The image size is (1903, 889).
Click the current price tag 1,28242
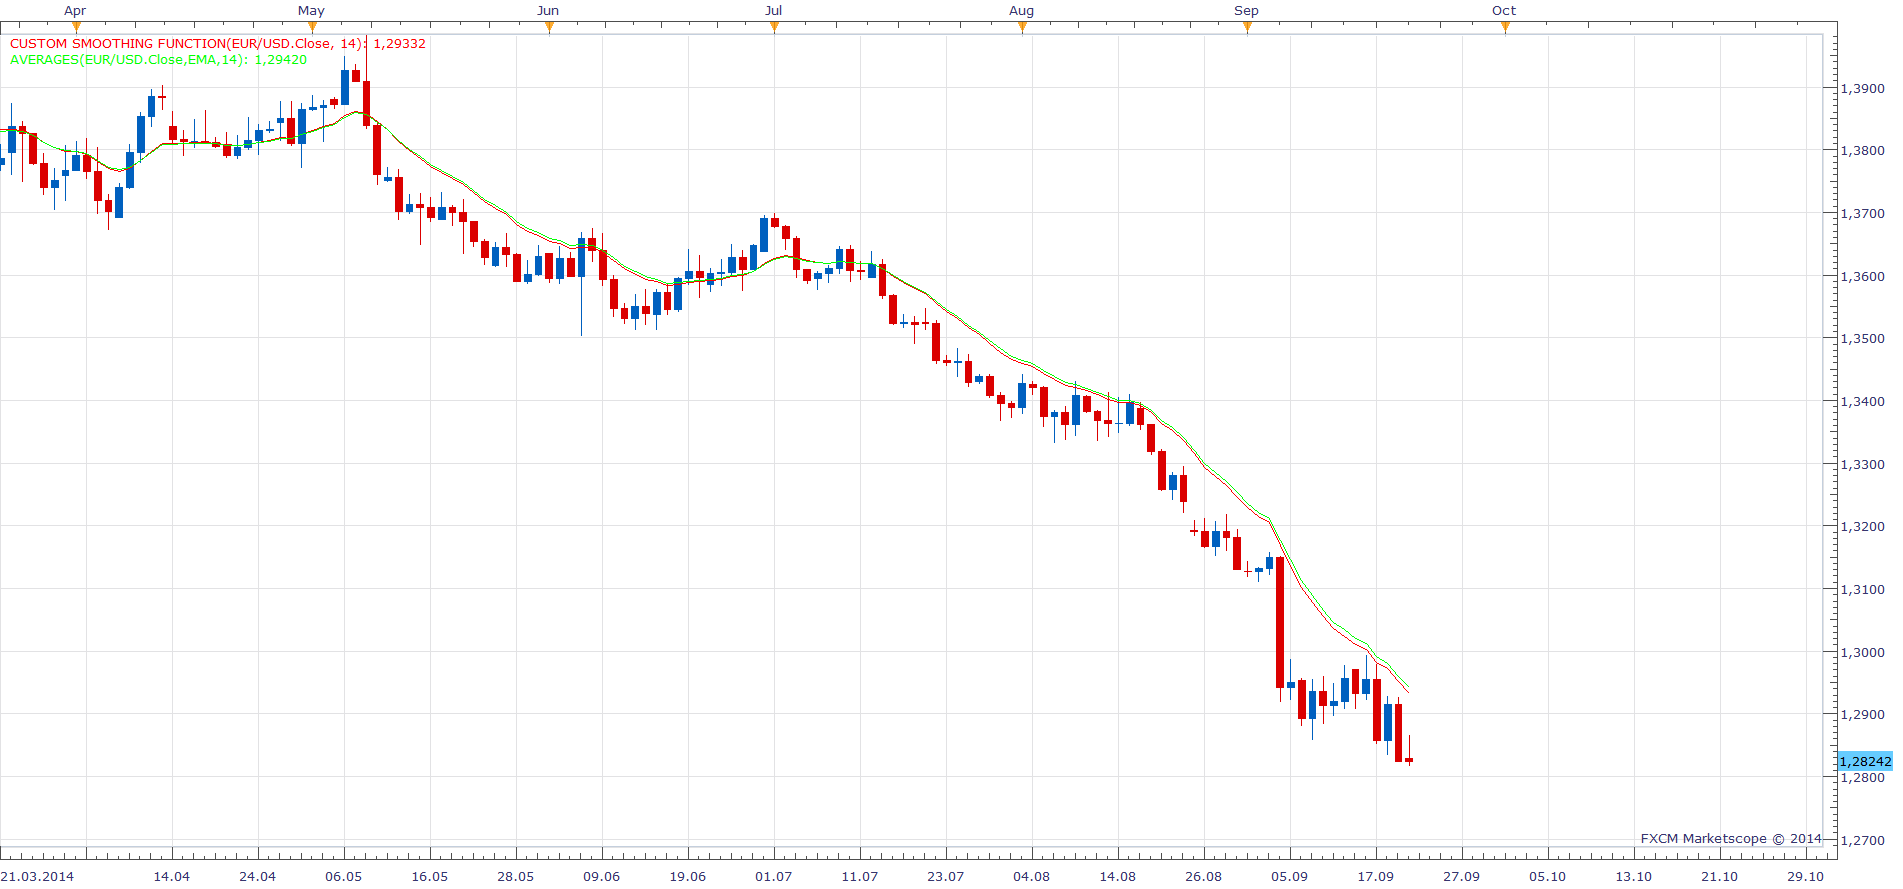(1866, 761)
